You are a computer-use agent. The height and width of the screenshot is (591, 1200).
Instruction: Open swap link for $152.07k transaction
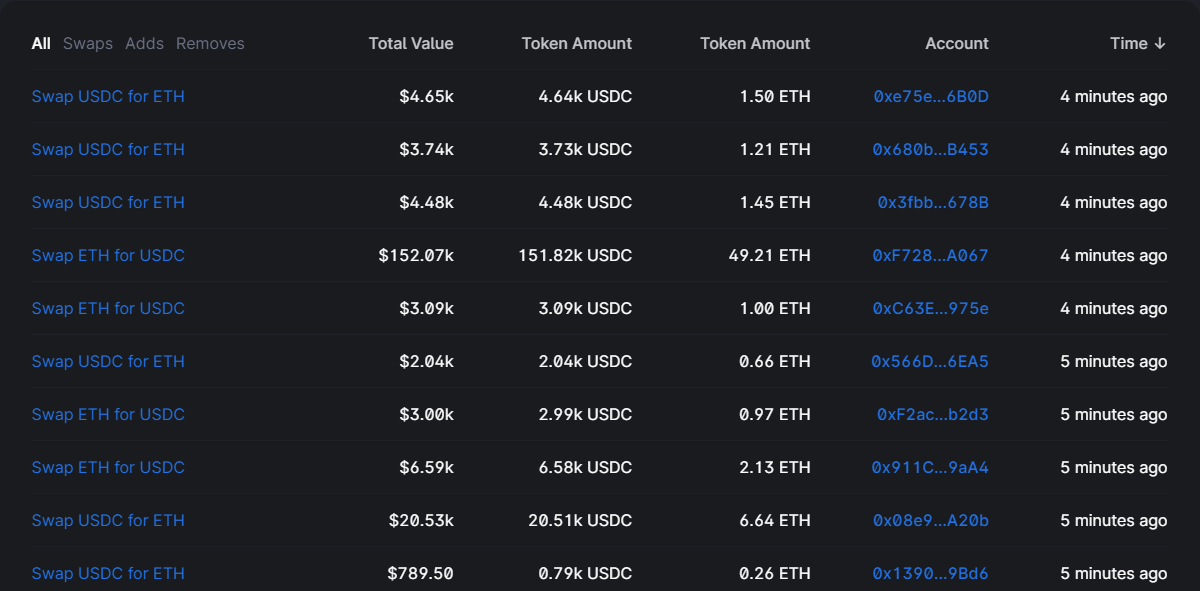[108, 255]
